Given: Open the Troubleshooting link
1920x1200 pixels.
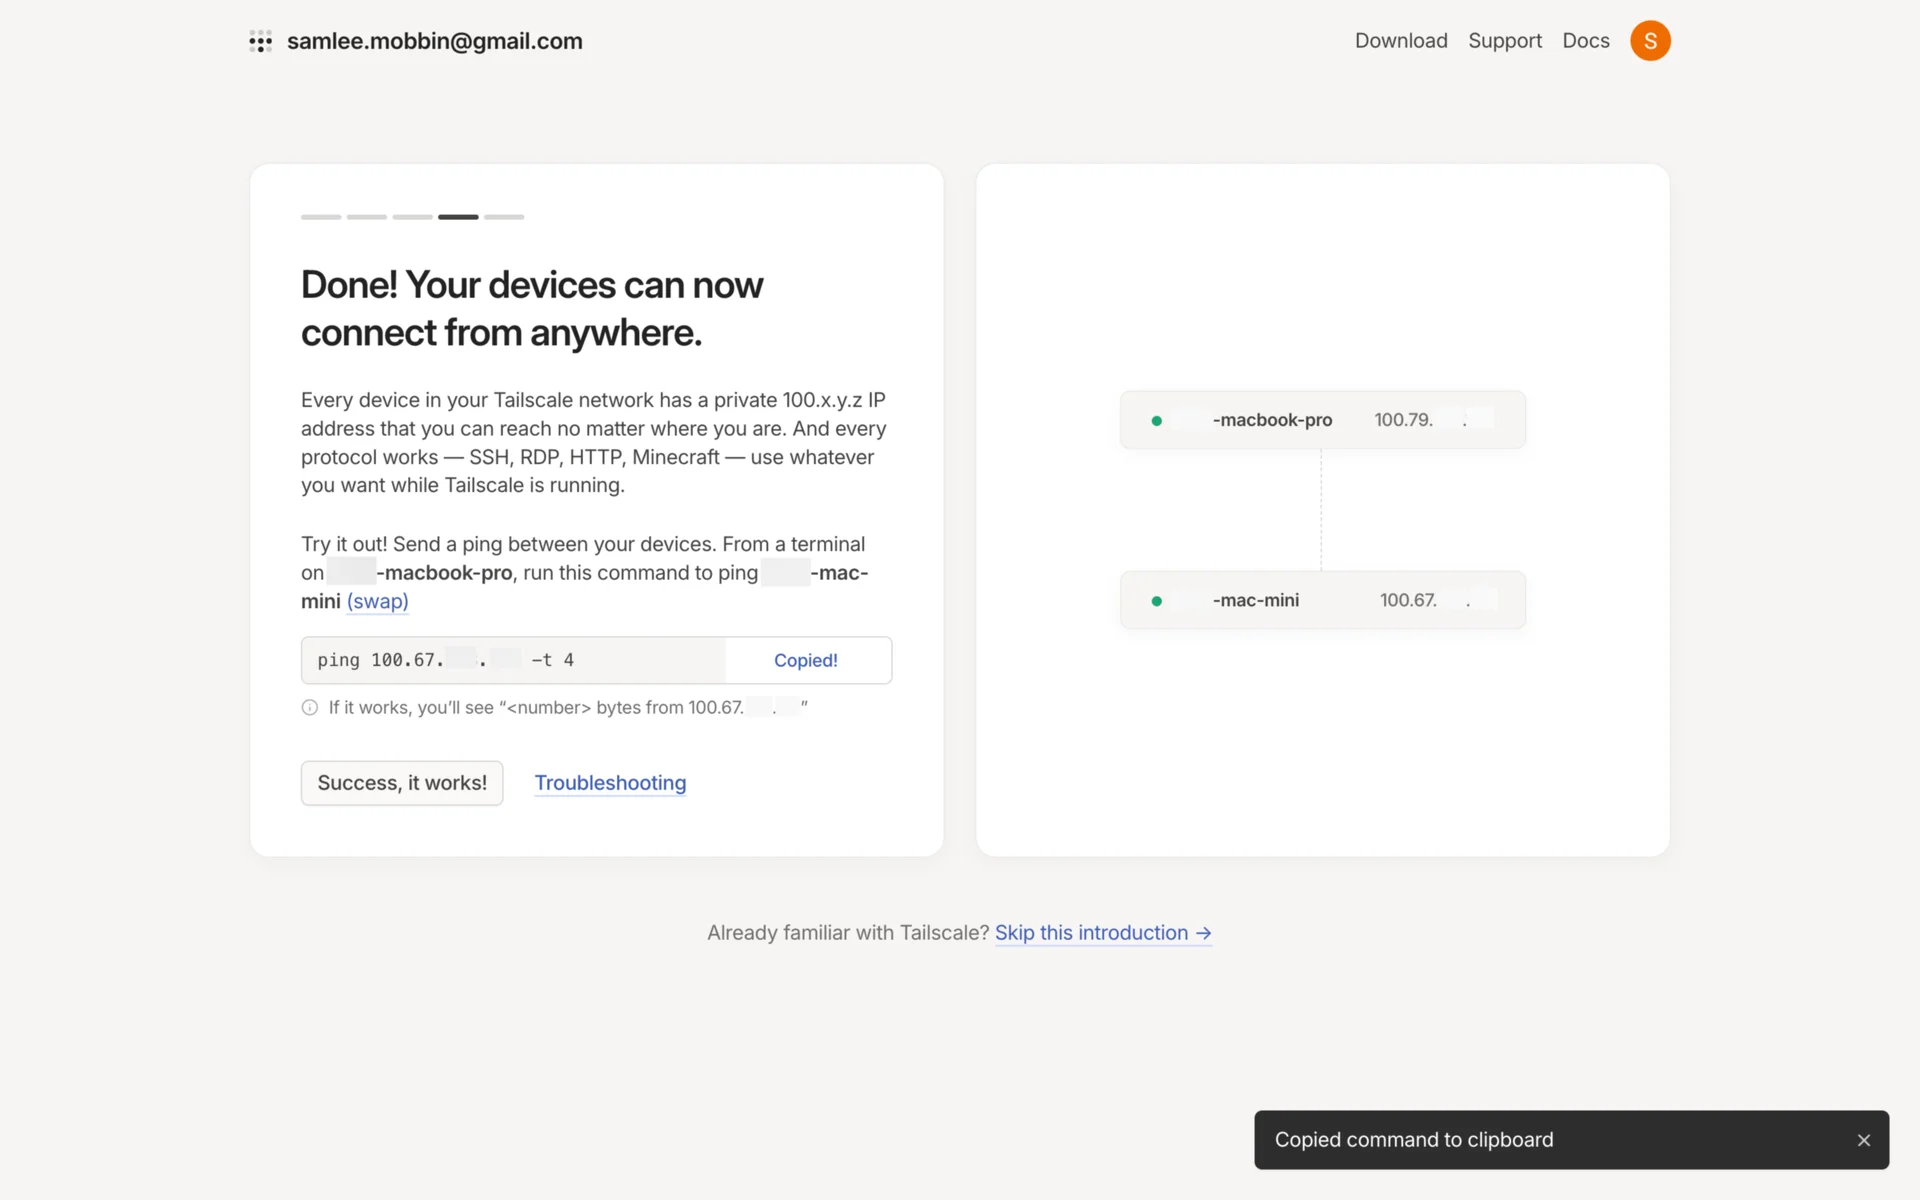Looking at the screenshot, I should (610, 783).
